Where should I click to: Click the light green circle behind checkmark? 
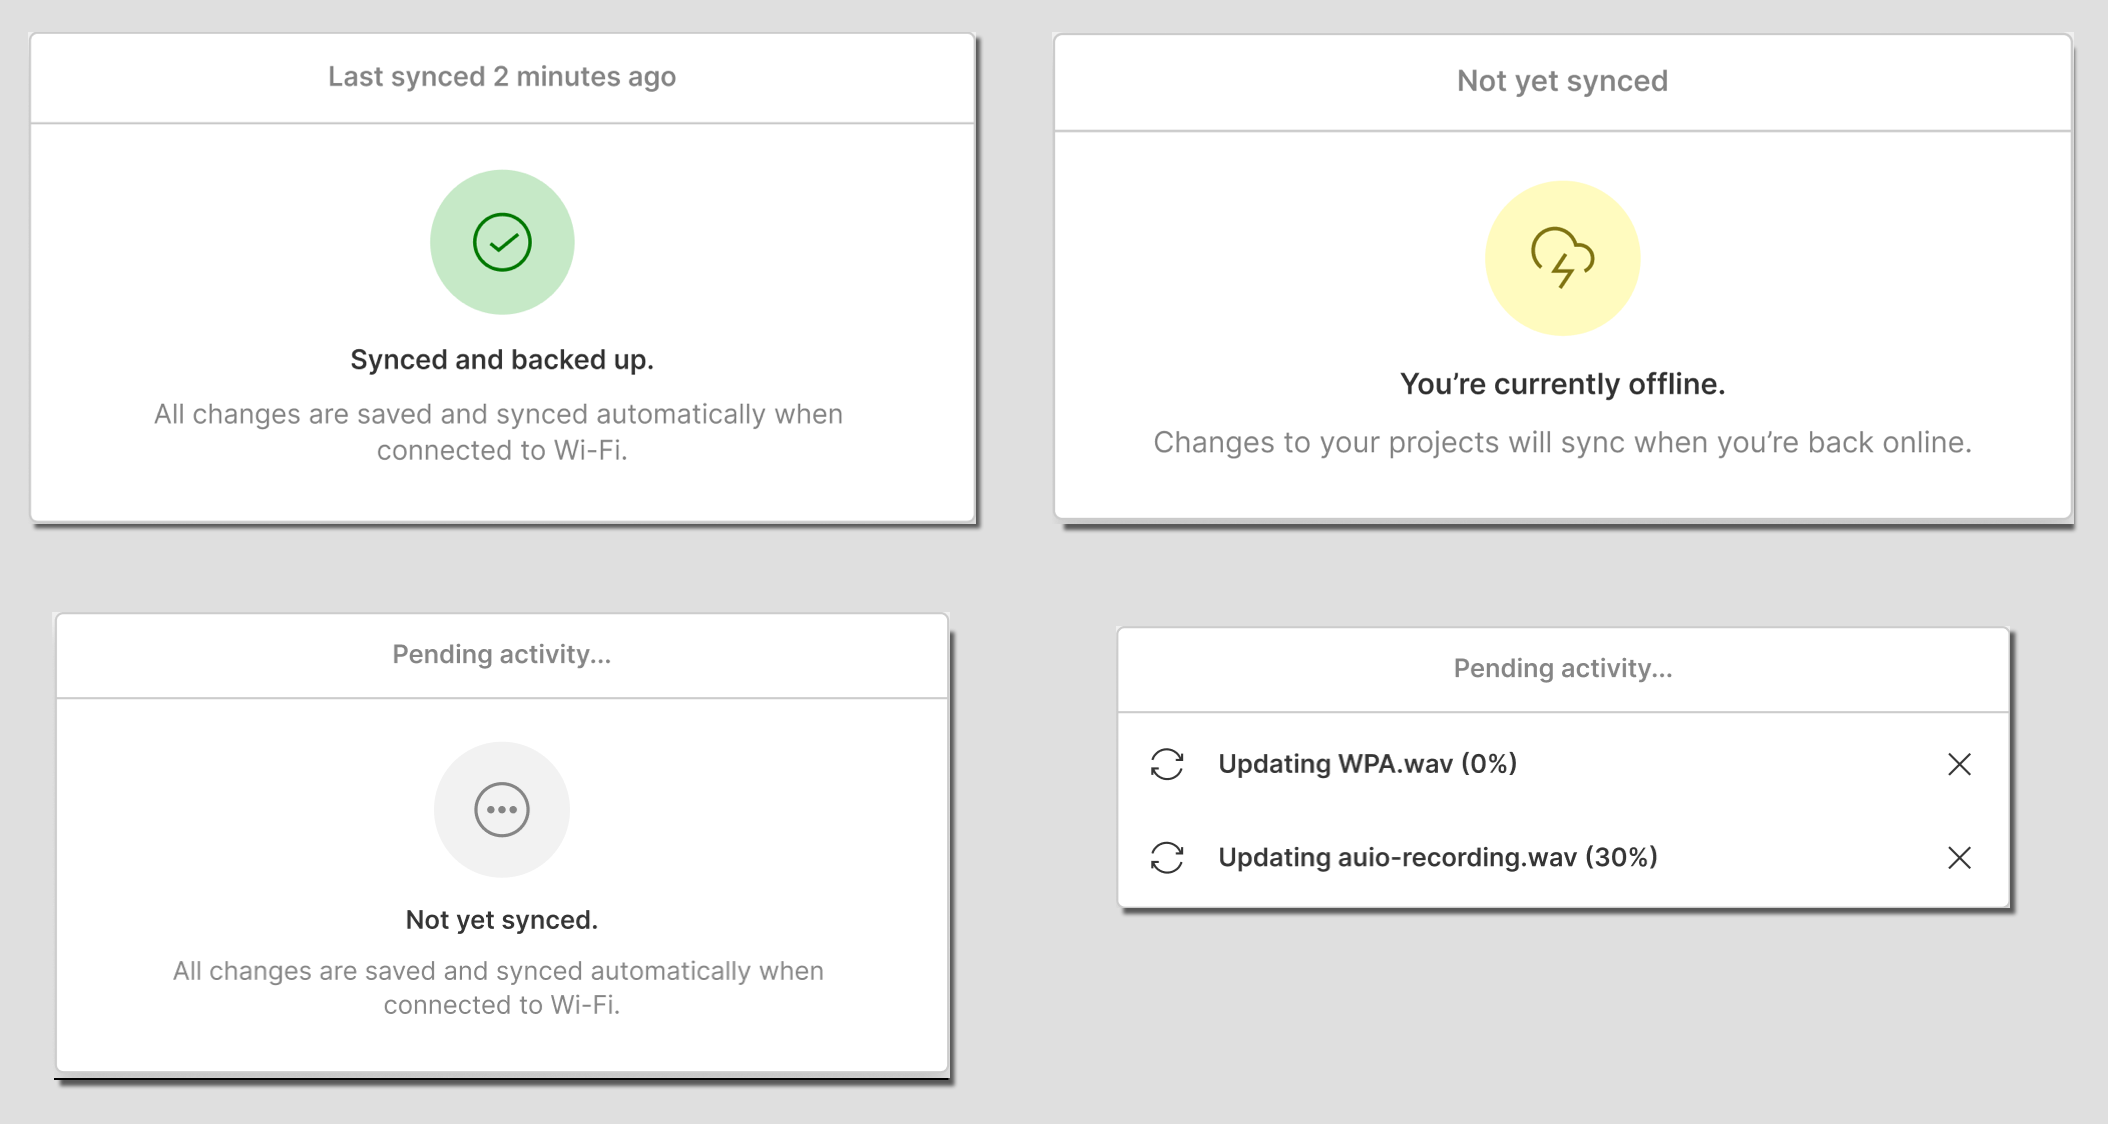[502, 242]
